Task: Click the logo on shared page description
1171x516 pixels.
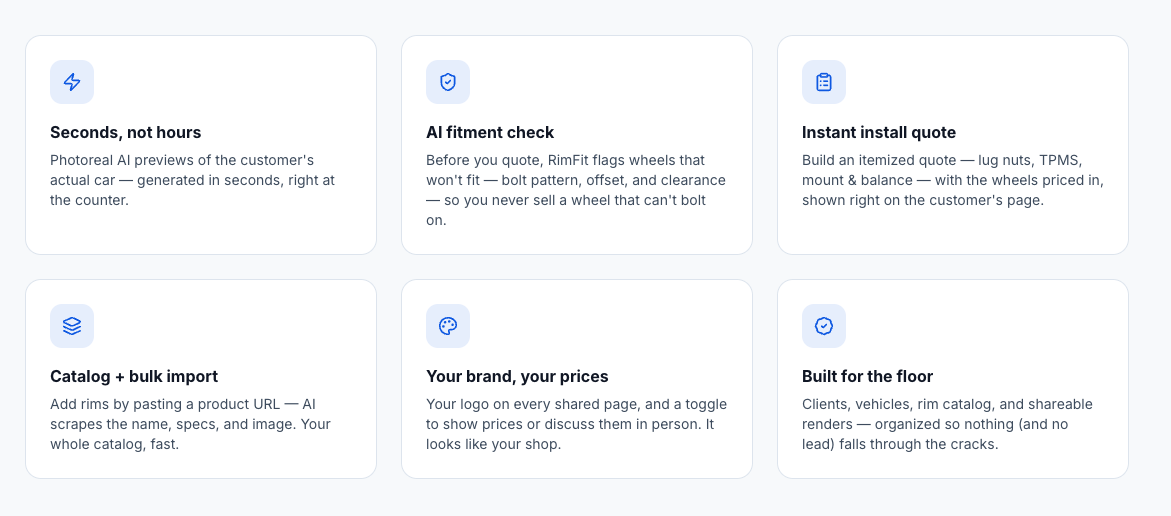Action: (577, 424)
